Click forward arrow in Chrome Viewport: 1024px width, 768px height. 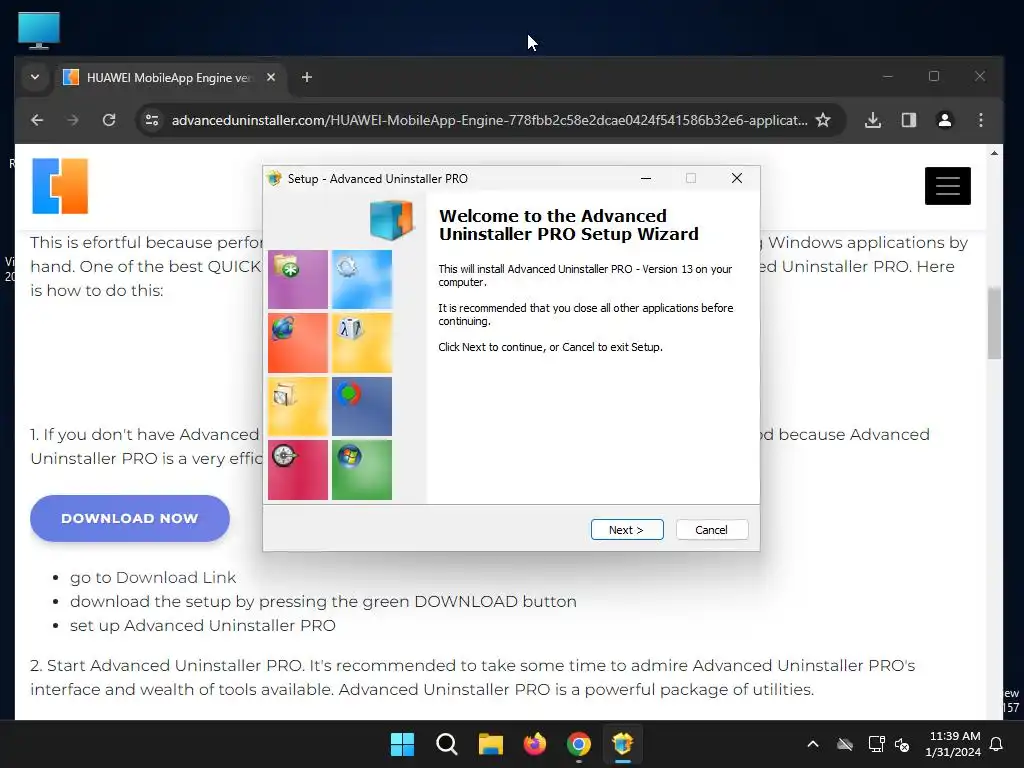click(73, 120)
